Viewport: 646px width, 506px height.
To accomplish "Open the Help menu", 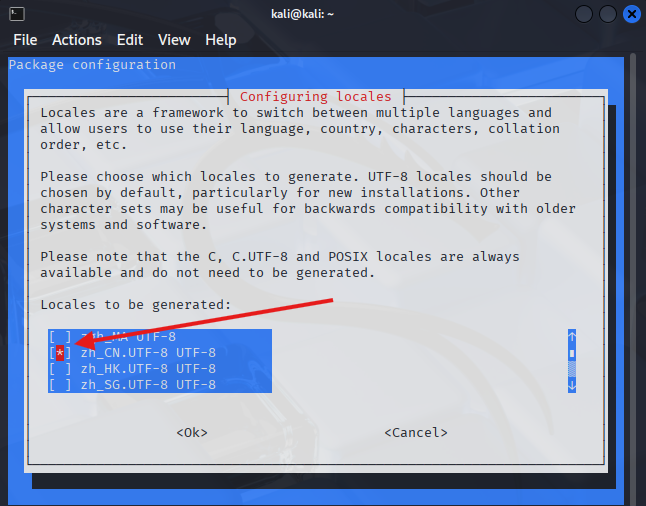I will coord(221,40).
